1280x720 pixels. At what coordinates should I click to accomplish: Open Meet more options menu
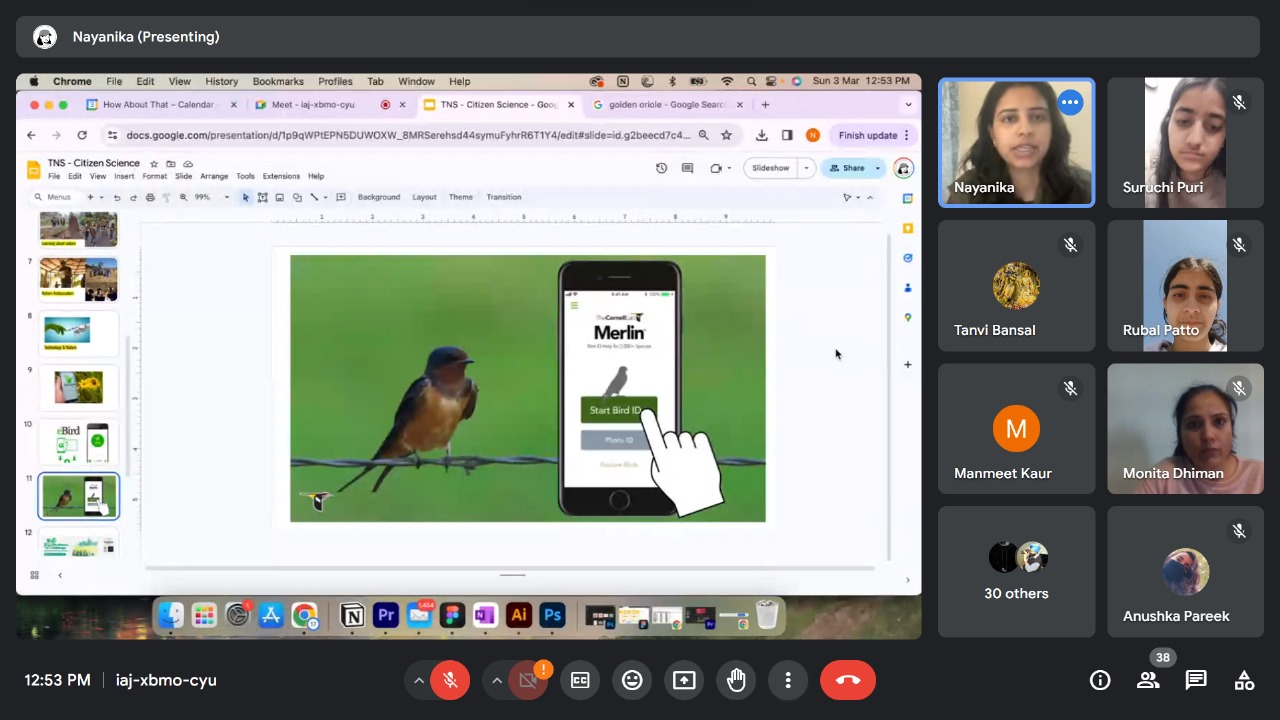[x=788, y=680]
